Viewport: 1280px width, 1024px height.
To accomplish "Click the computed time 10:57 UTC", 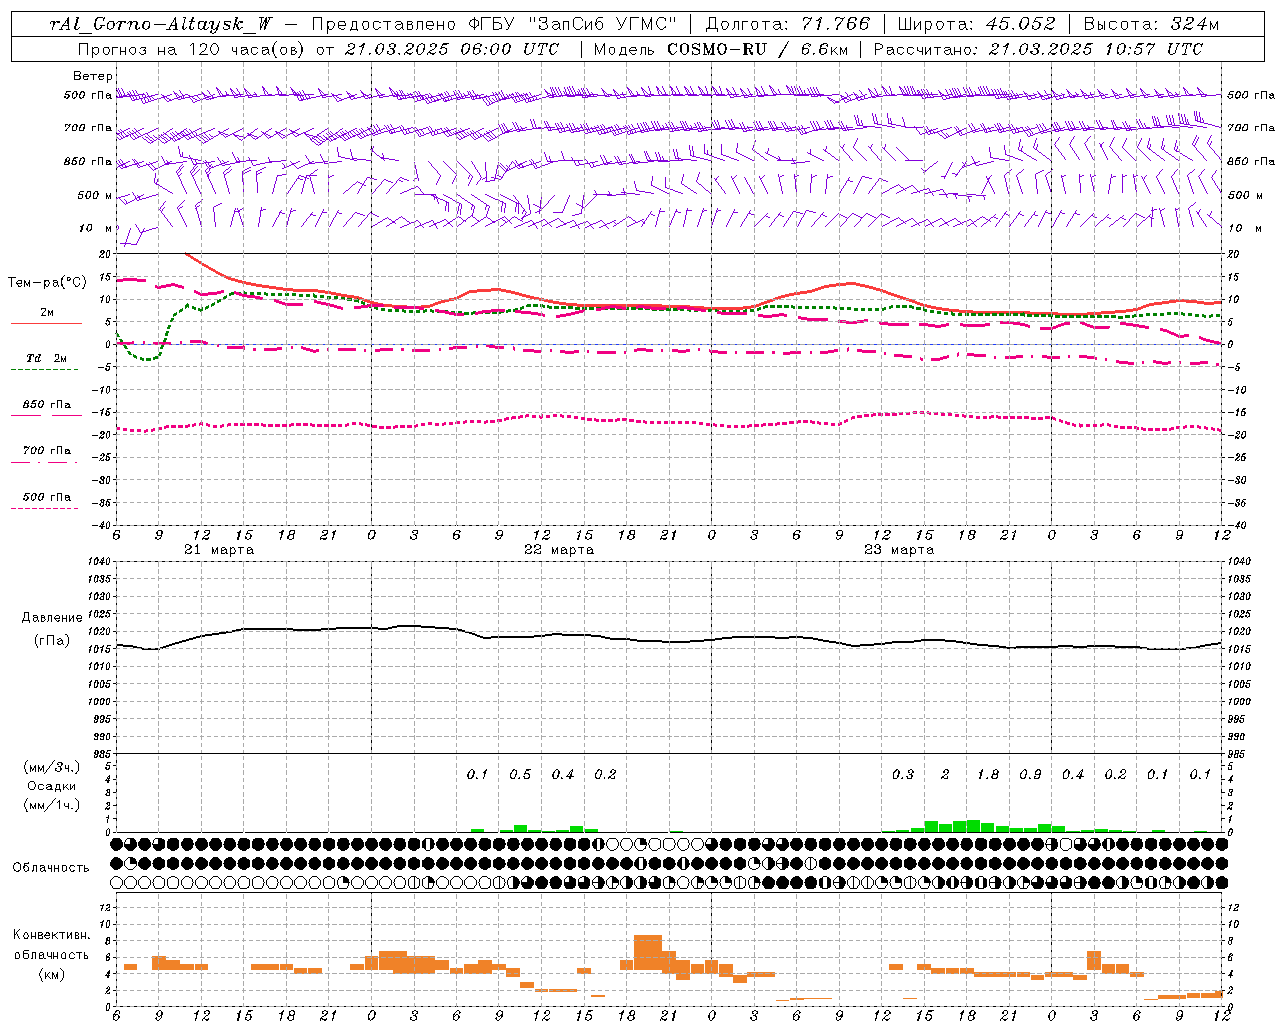I will pos(1153,49).
